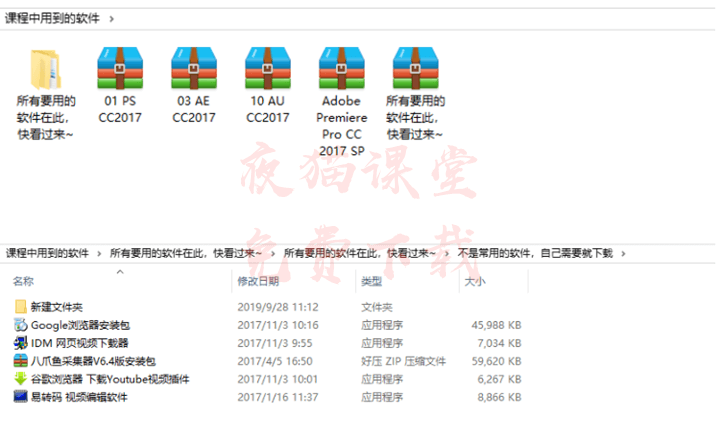This screenshot has width=720, height=438.
Task: Click date 2017/11/3 10:16
Action: coord(278,325)
